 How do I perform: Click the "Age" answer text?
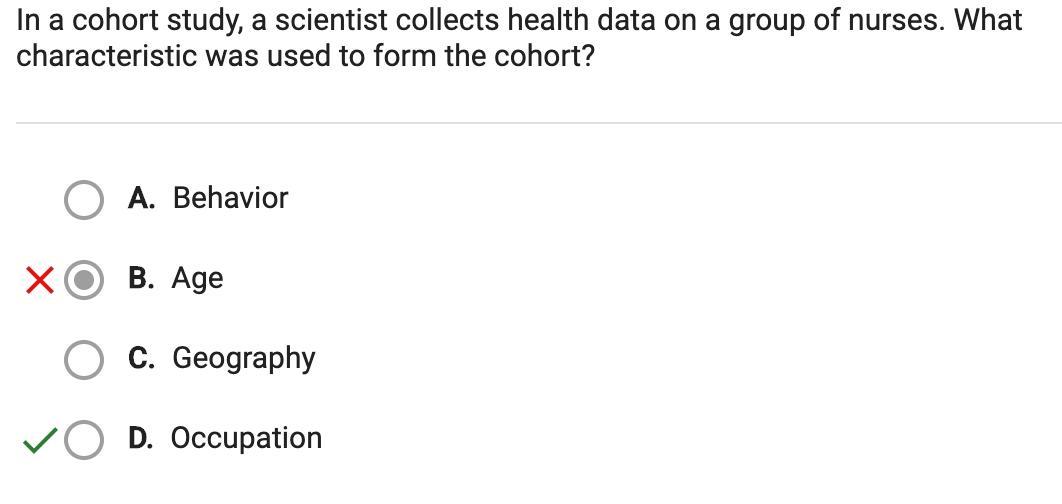(197, 279)
